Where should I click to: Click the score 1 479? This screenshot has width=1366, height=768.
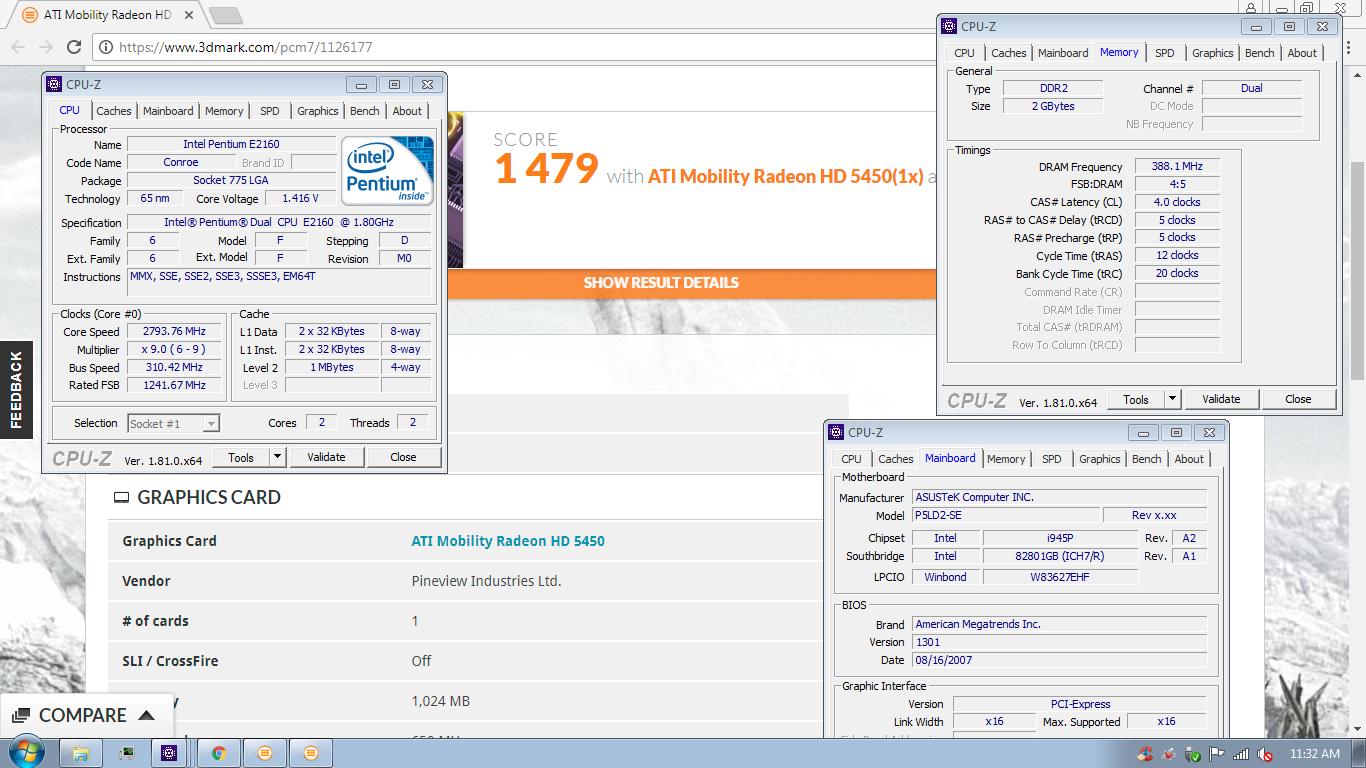[546, 169]
